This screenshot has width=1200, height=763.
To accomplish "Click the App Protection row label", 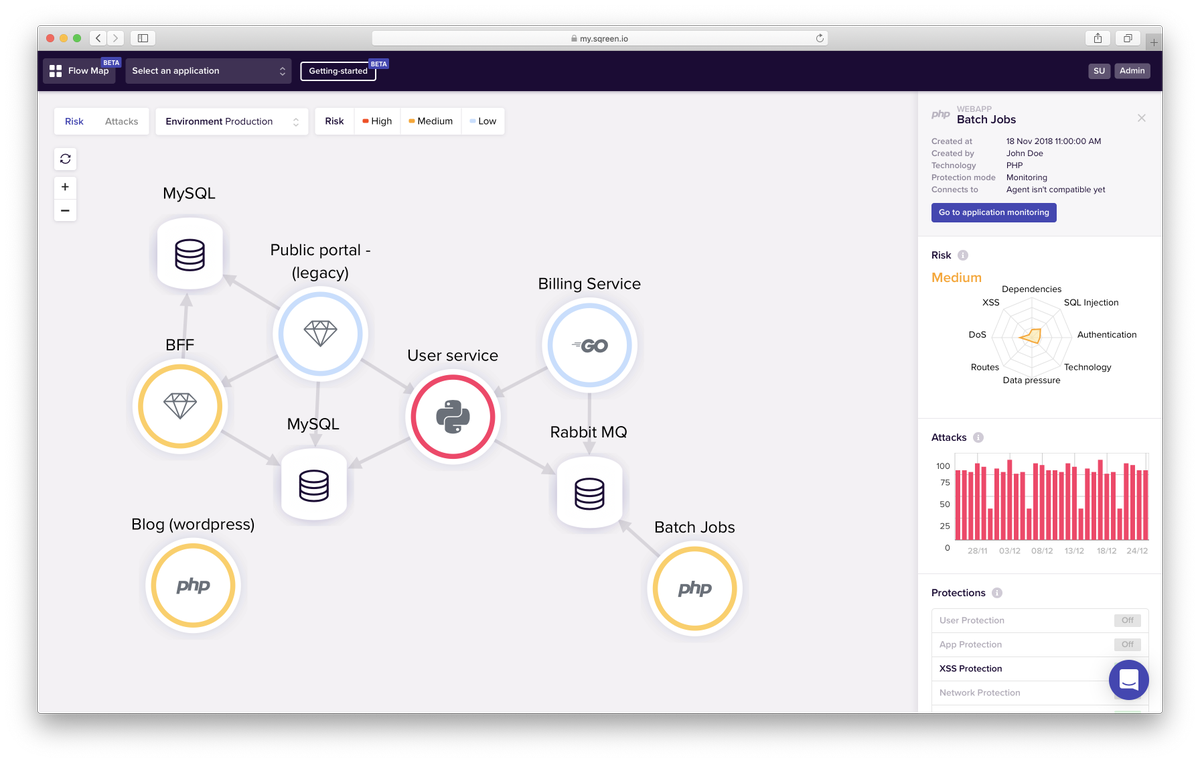I will (971, 645).
